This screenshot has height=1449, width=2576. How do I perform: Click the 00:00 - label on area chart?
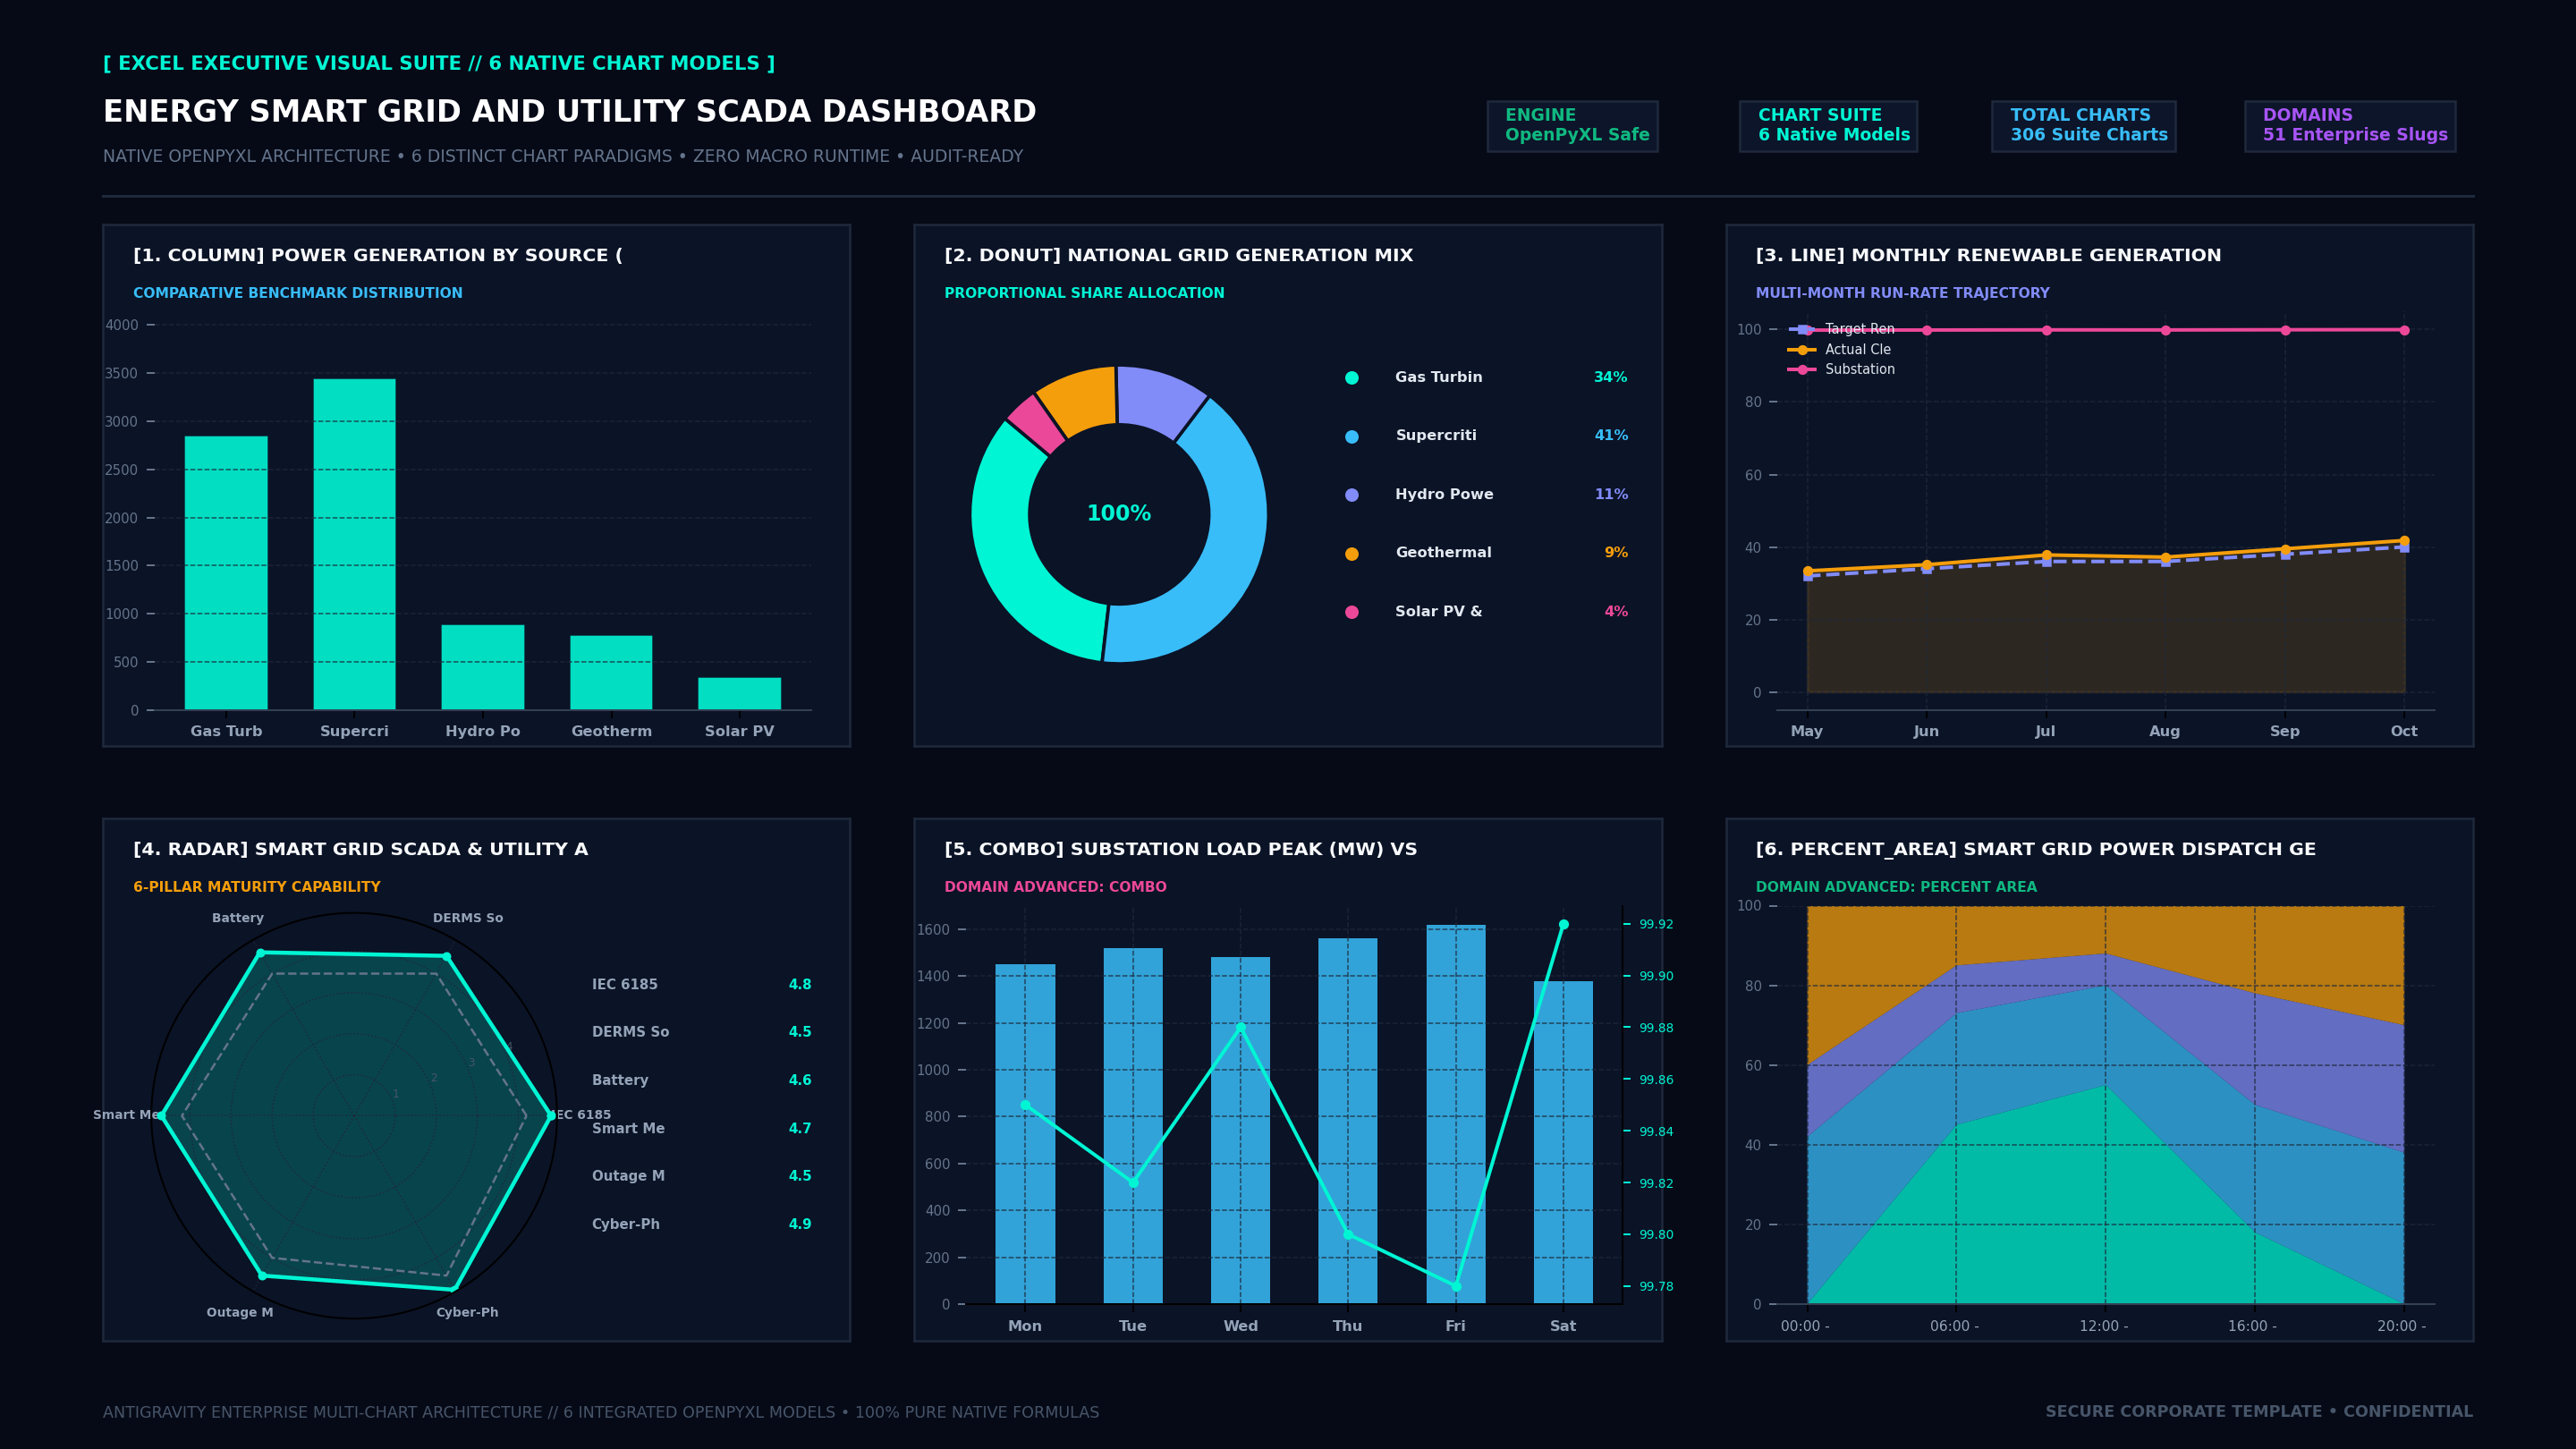[x=1805, y=1326]
